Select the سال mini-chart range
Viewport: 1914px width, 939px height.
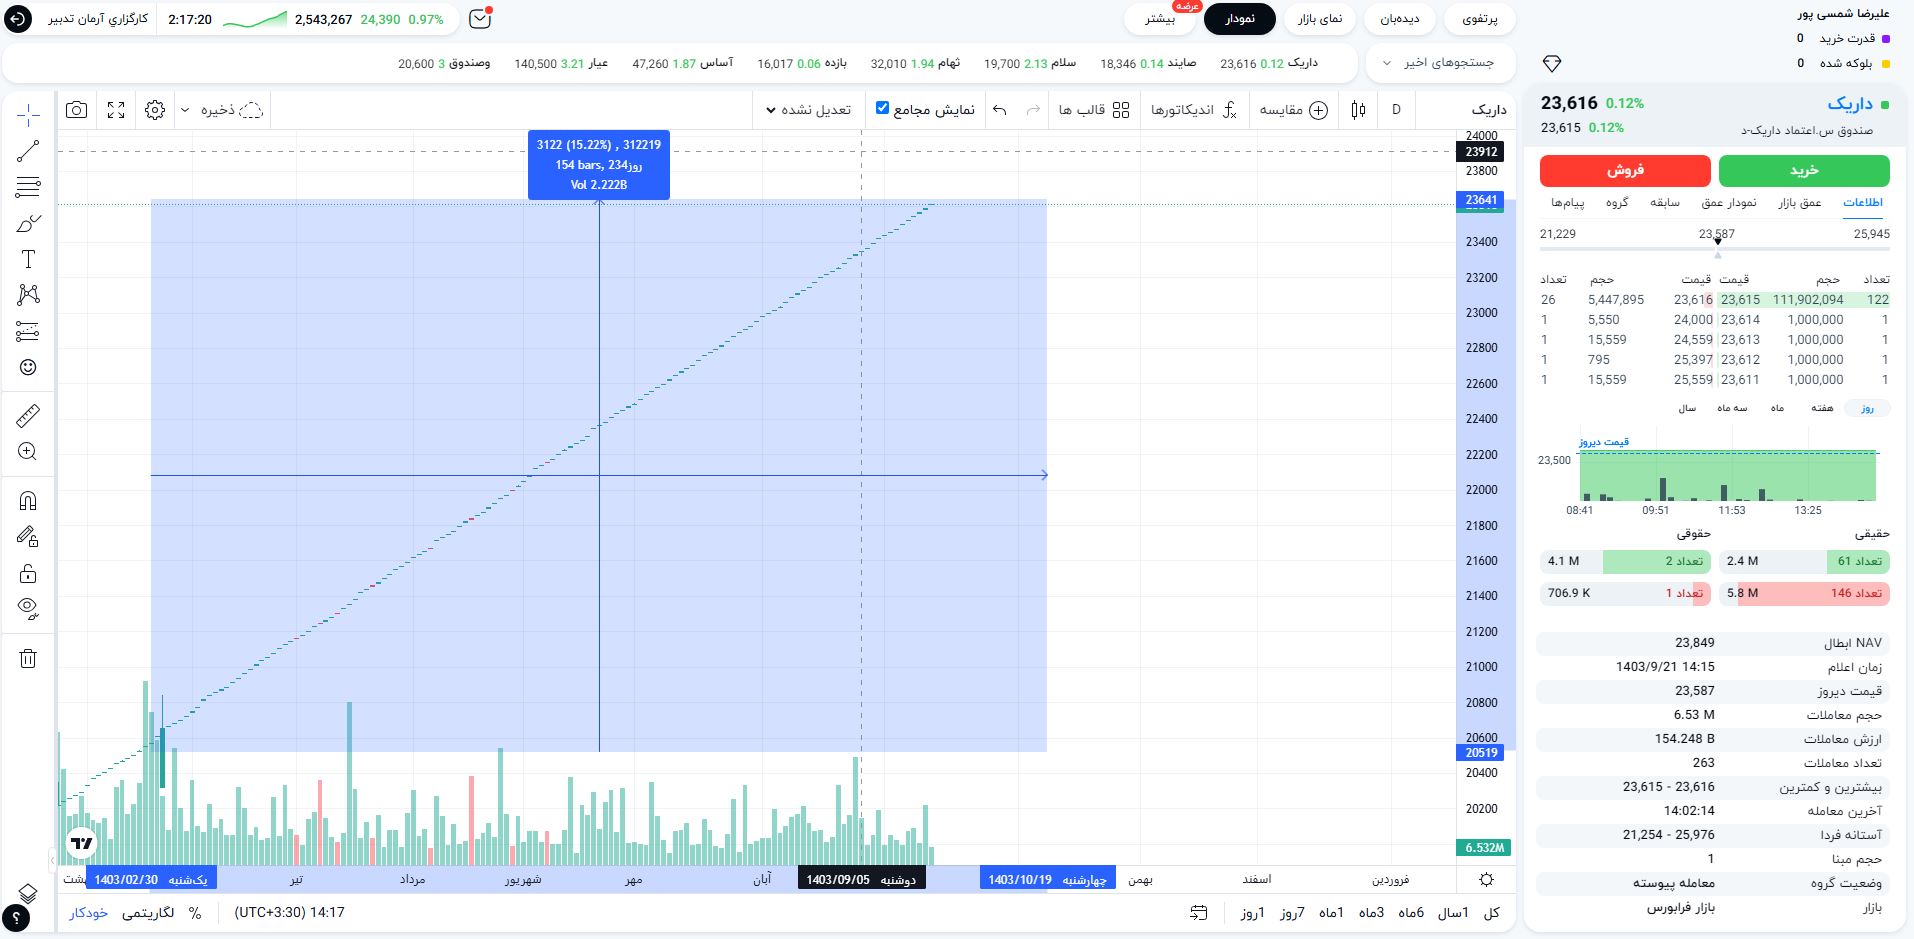pyautogui.click(x=1687, y=408)
